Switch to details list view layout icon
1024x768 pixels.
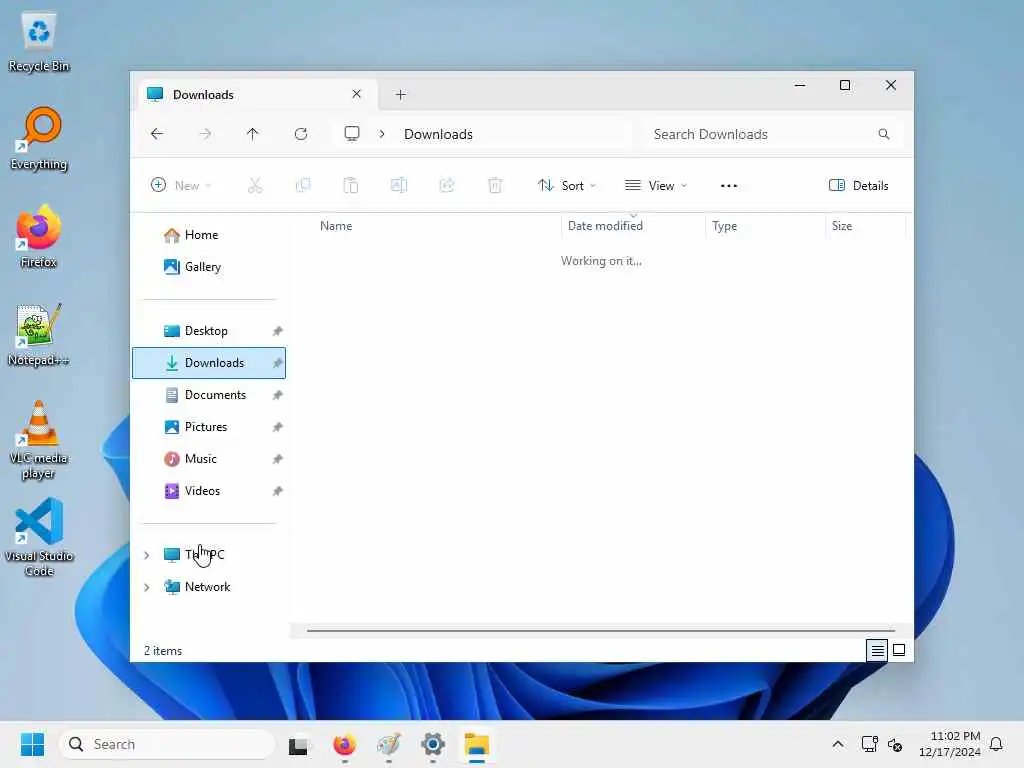pyautogui.click(x=877, y=650)
